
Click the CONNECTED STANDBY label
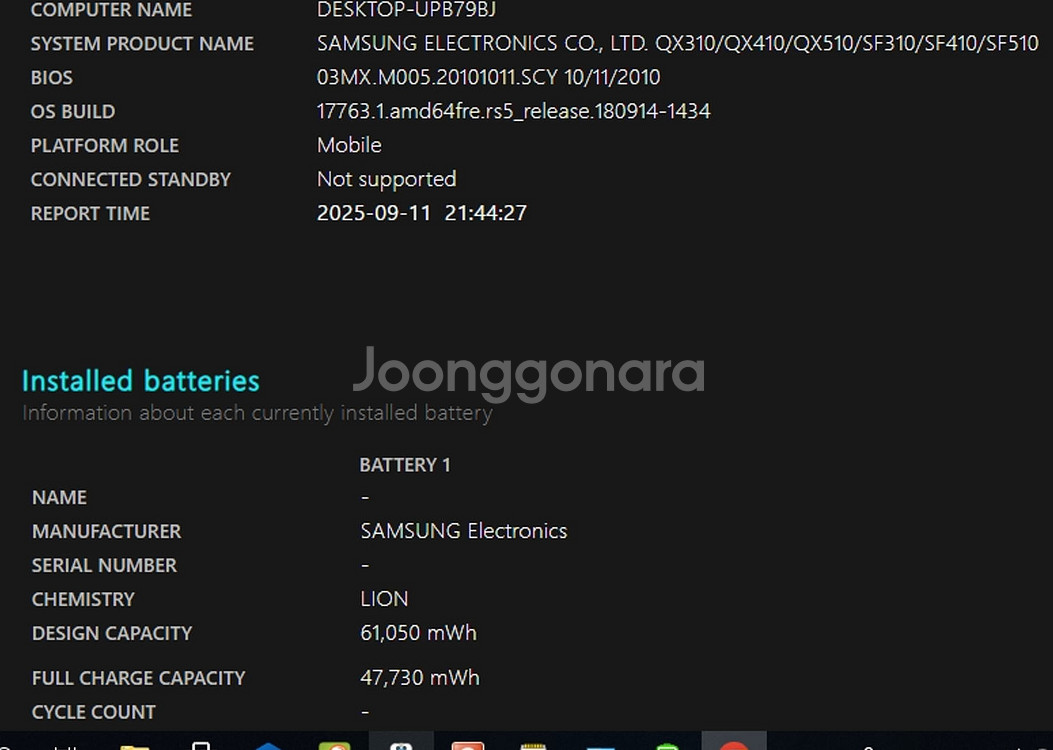(x=131, y=180)
